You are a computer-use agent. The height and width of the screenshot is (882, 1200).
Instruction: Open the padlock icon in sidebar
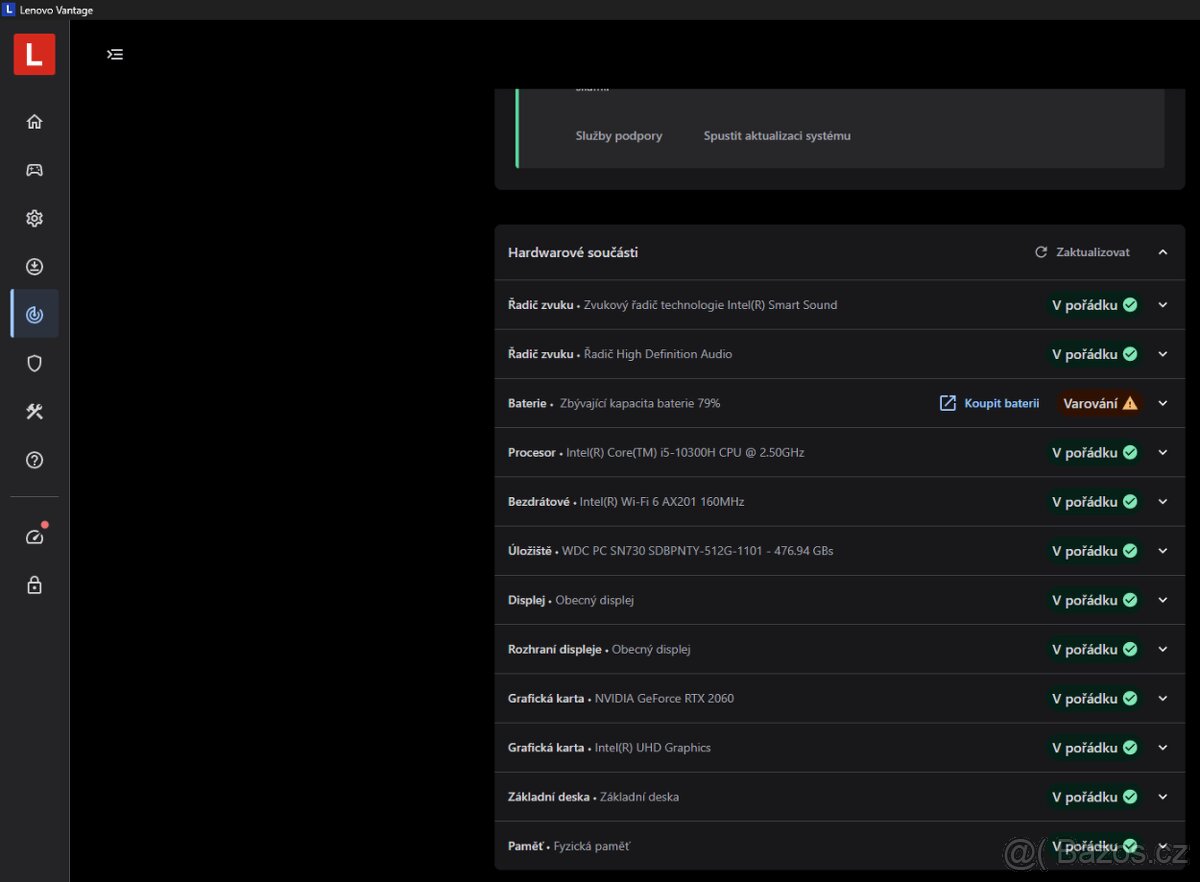(x=34, y=586)
